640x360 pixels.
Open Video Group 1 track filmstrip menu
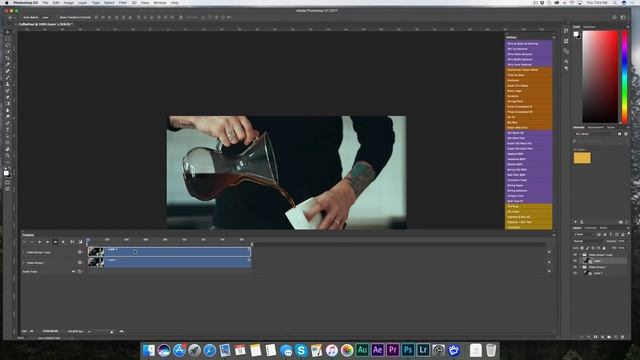coord(80,262)
